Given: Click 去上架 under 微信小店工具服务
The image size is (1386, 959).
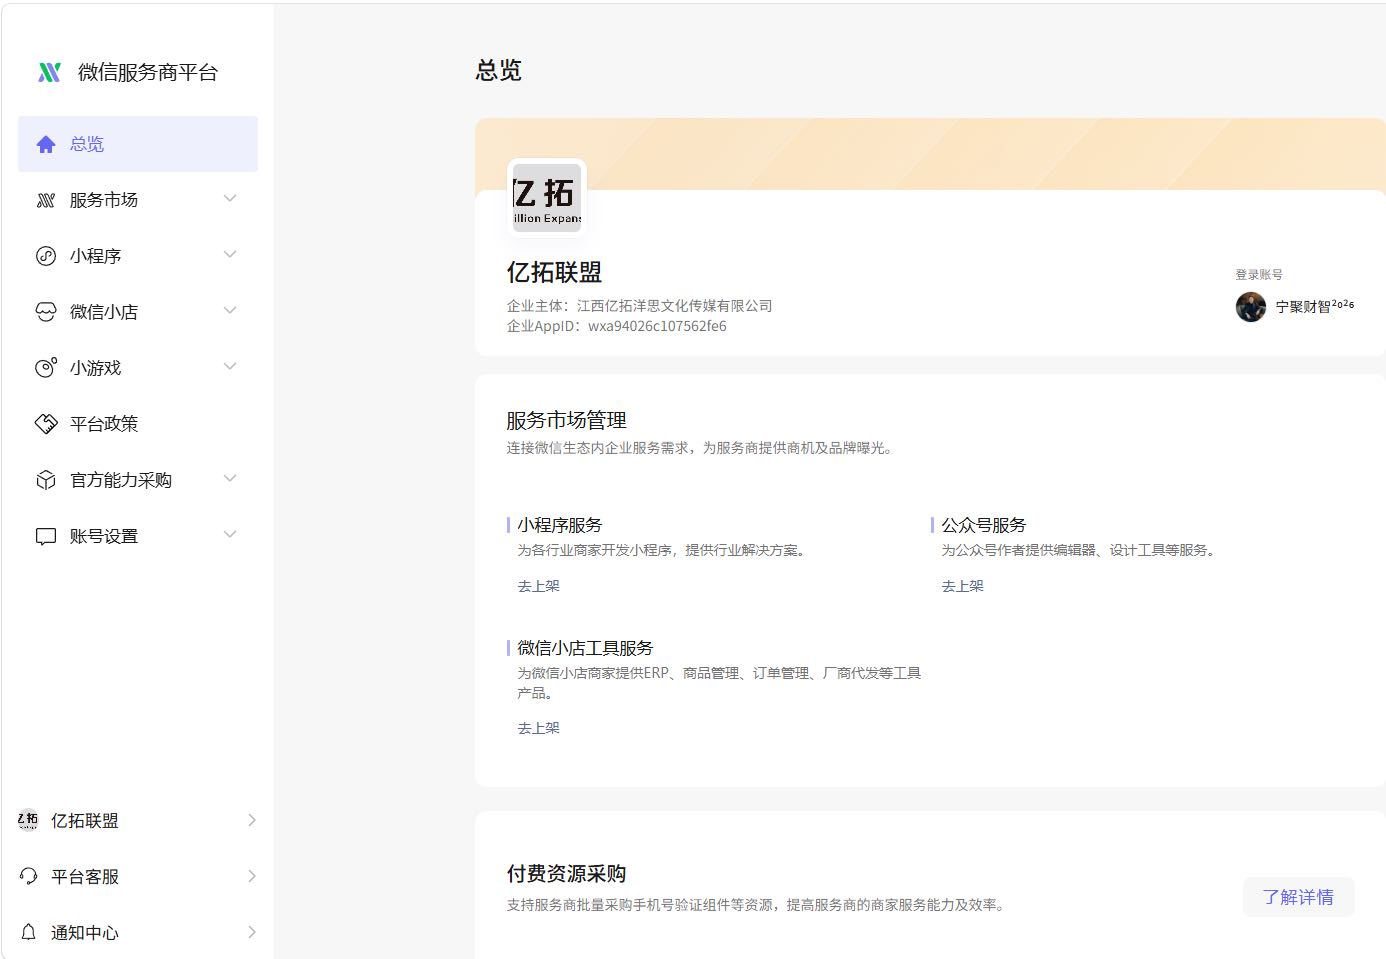Looking at the screenshot, I should [x=538, y=728].
